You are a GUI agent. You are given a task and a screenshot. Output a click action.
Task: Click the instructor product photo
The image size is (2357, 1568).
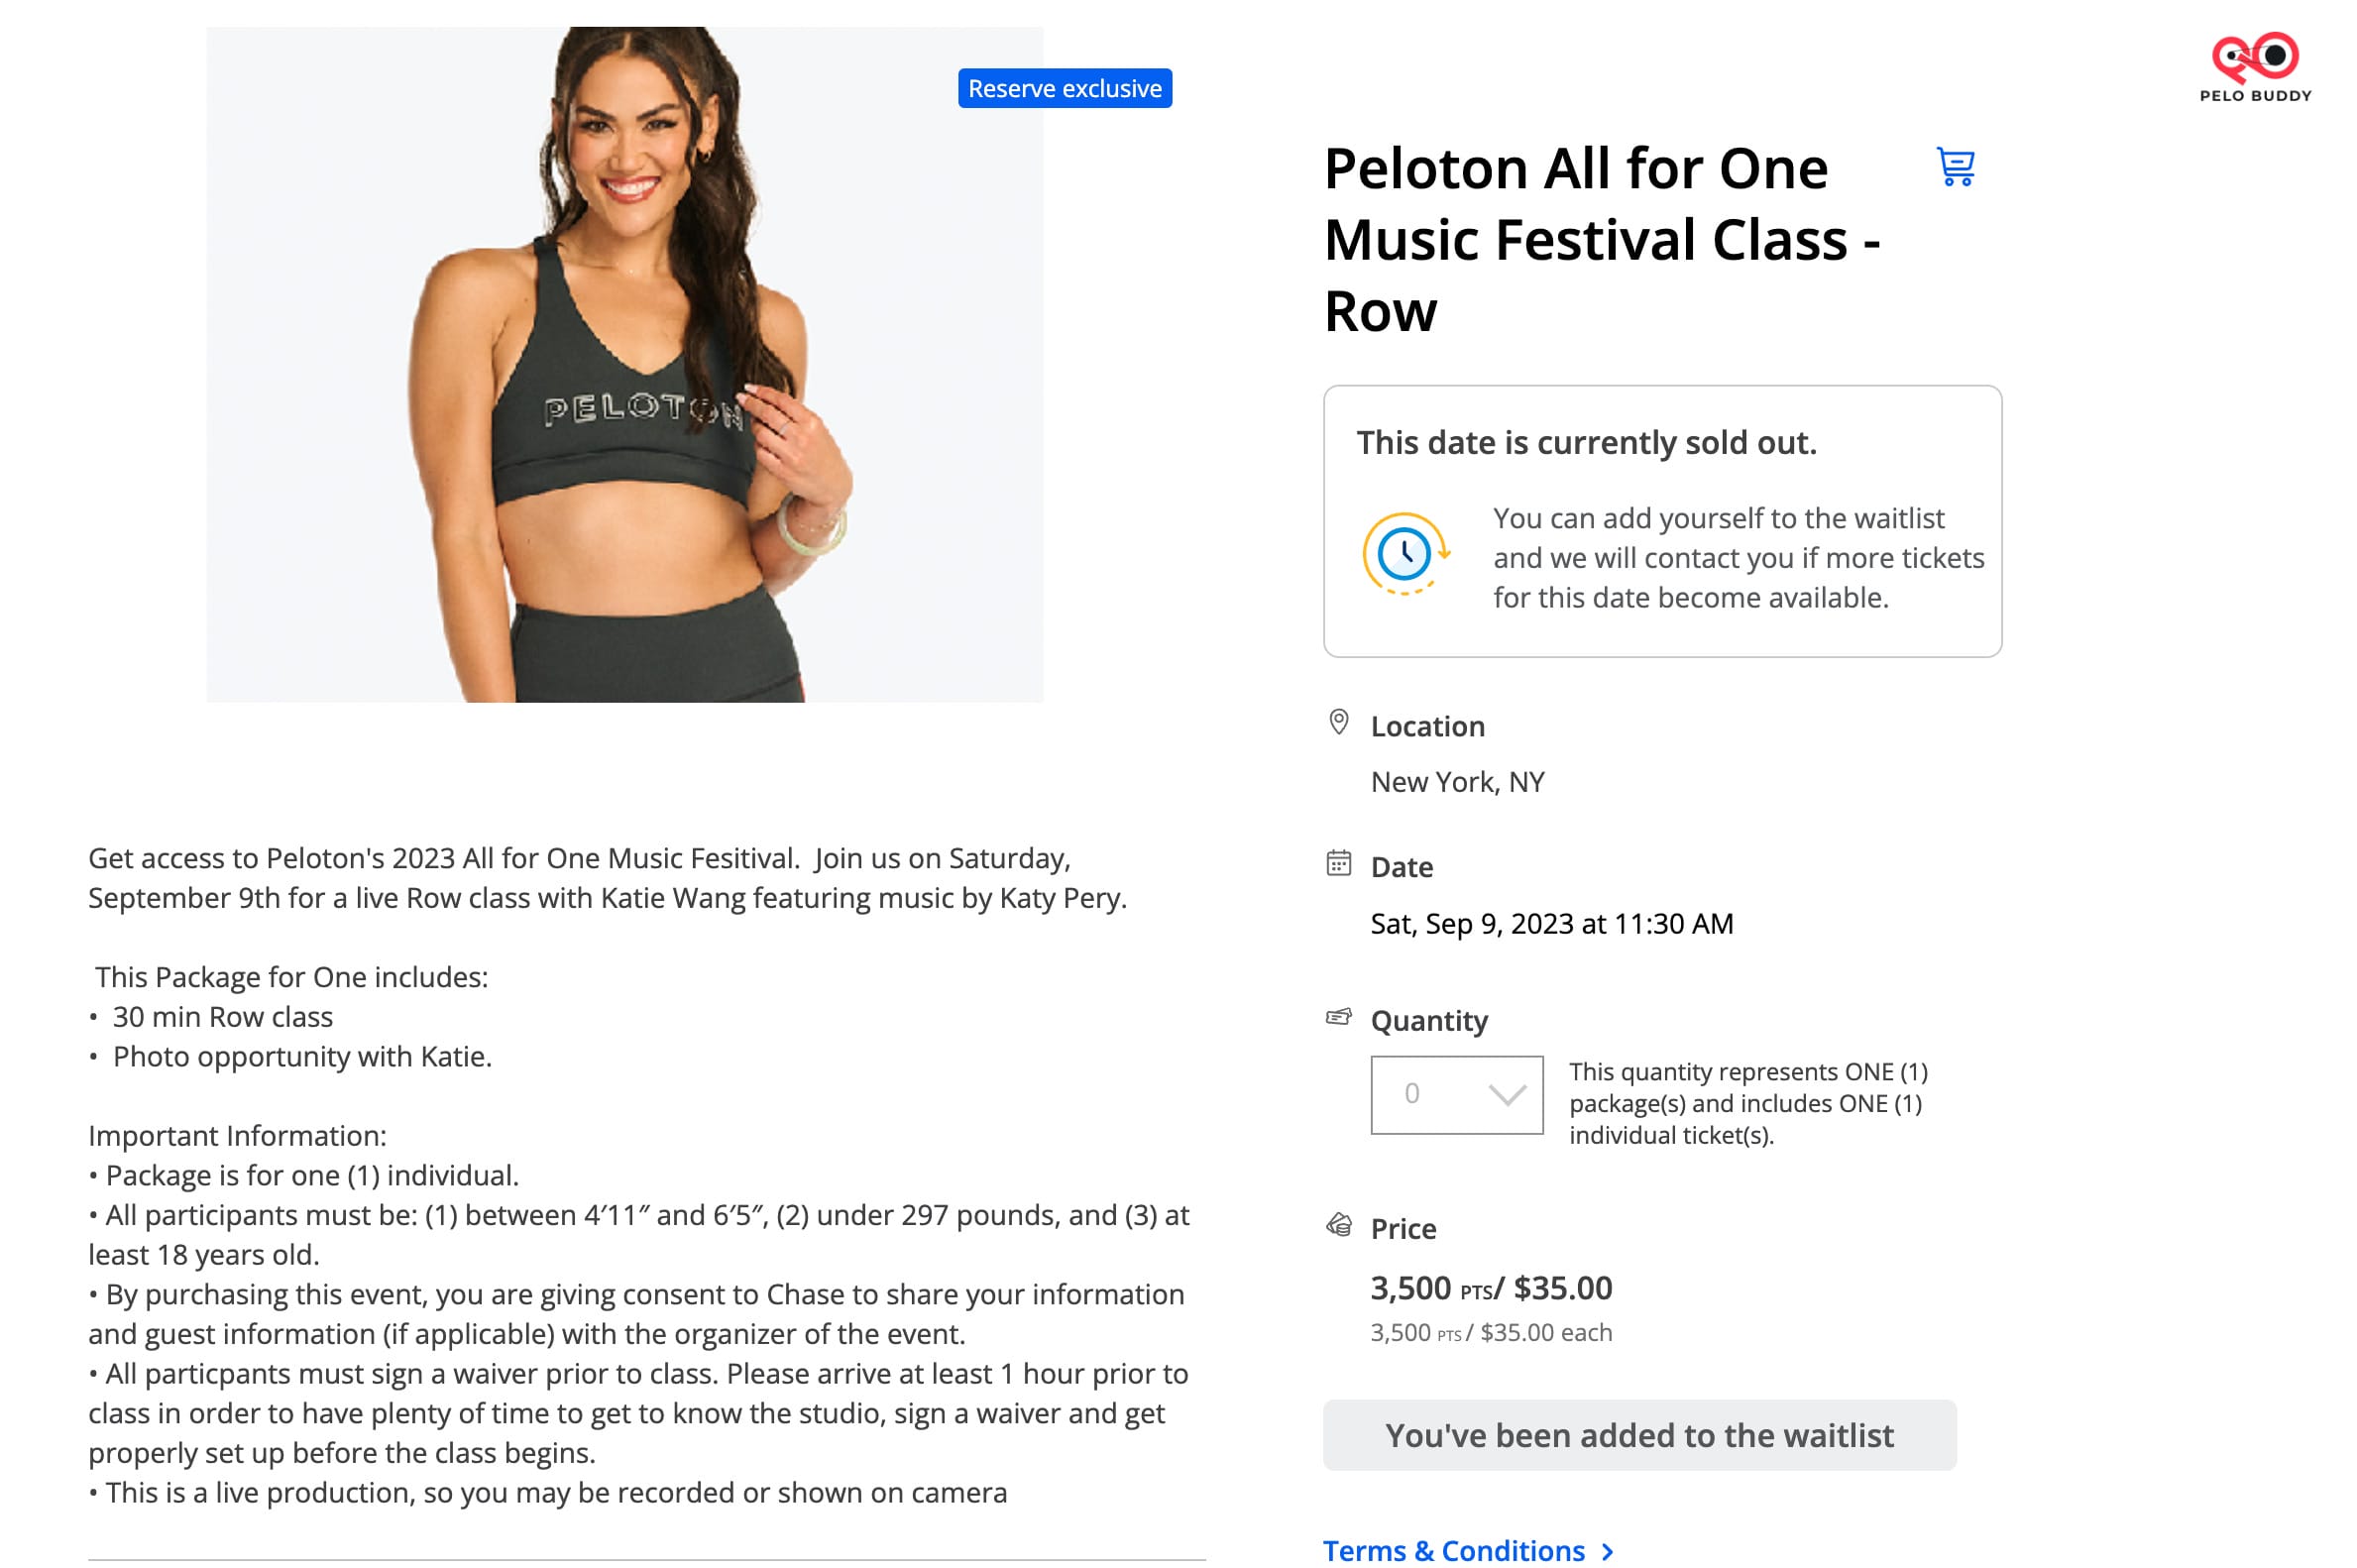(x=624, y=365)
